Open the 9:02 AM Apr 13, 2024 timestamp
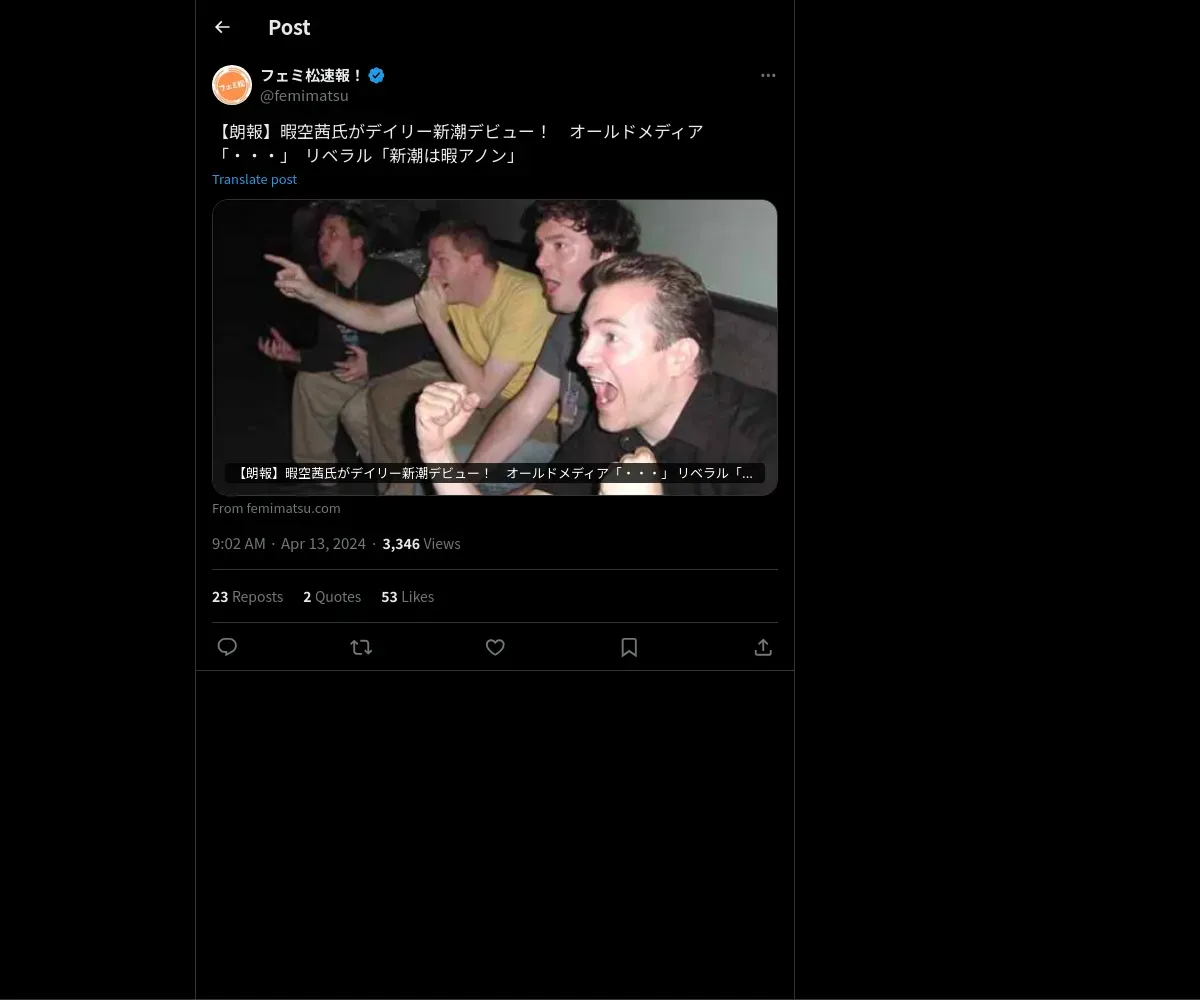1200x1000 pixels. click(x=289, y=543)
